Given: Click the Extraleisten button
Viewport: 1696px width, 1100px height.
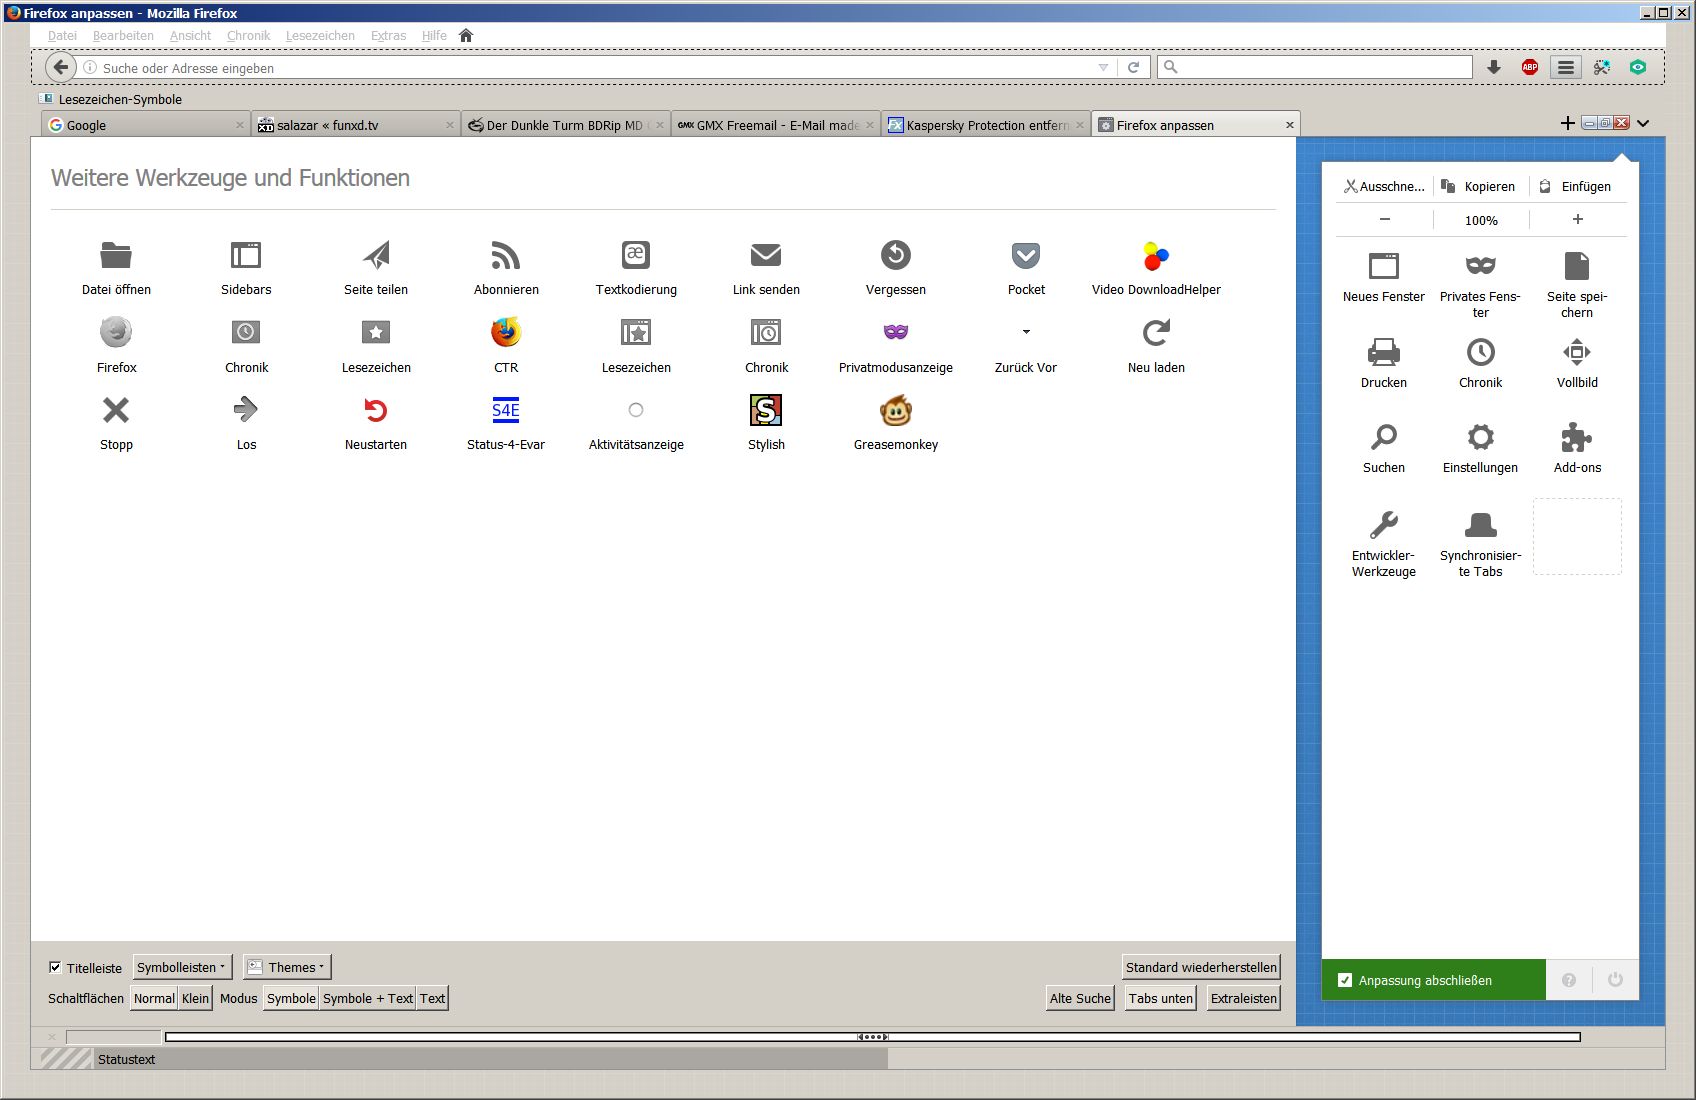Looking at the screenshot, I should pos(1244,998).
